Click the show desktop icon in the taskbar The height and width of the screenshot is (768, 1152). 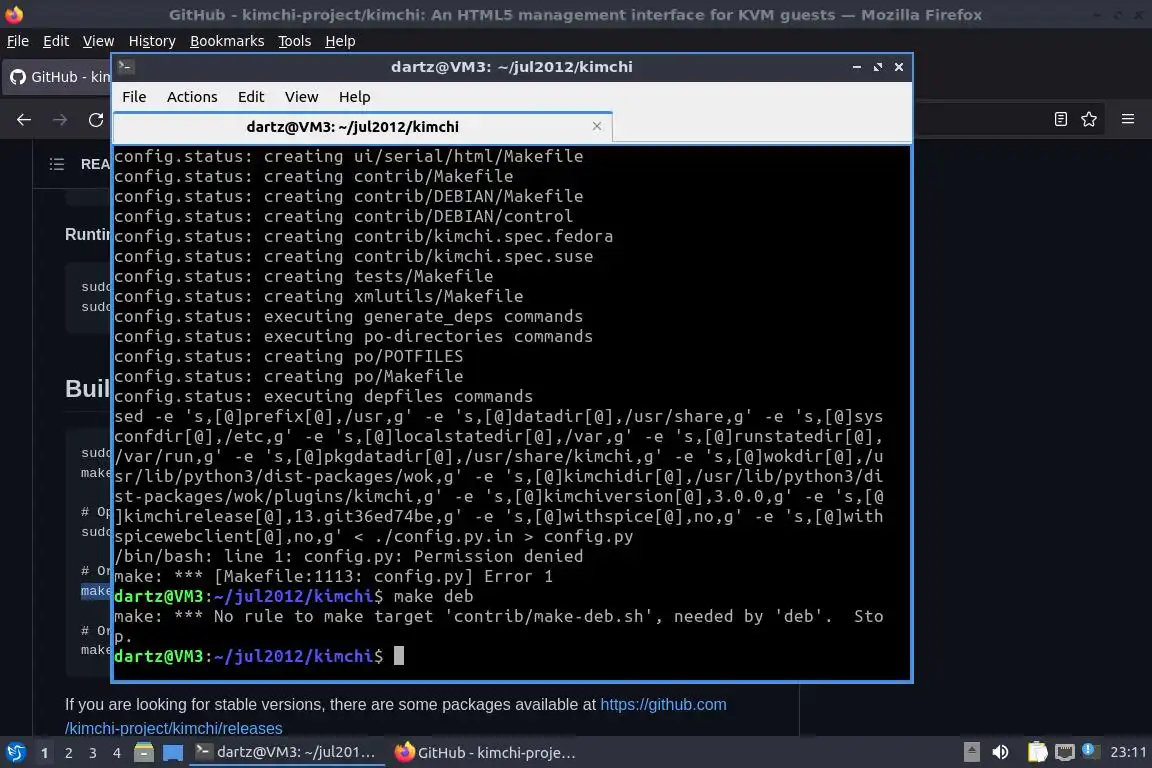[x=173, y=752]
